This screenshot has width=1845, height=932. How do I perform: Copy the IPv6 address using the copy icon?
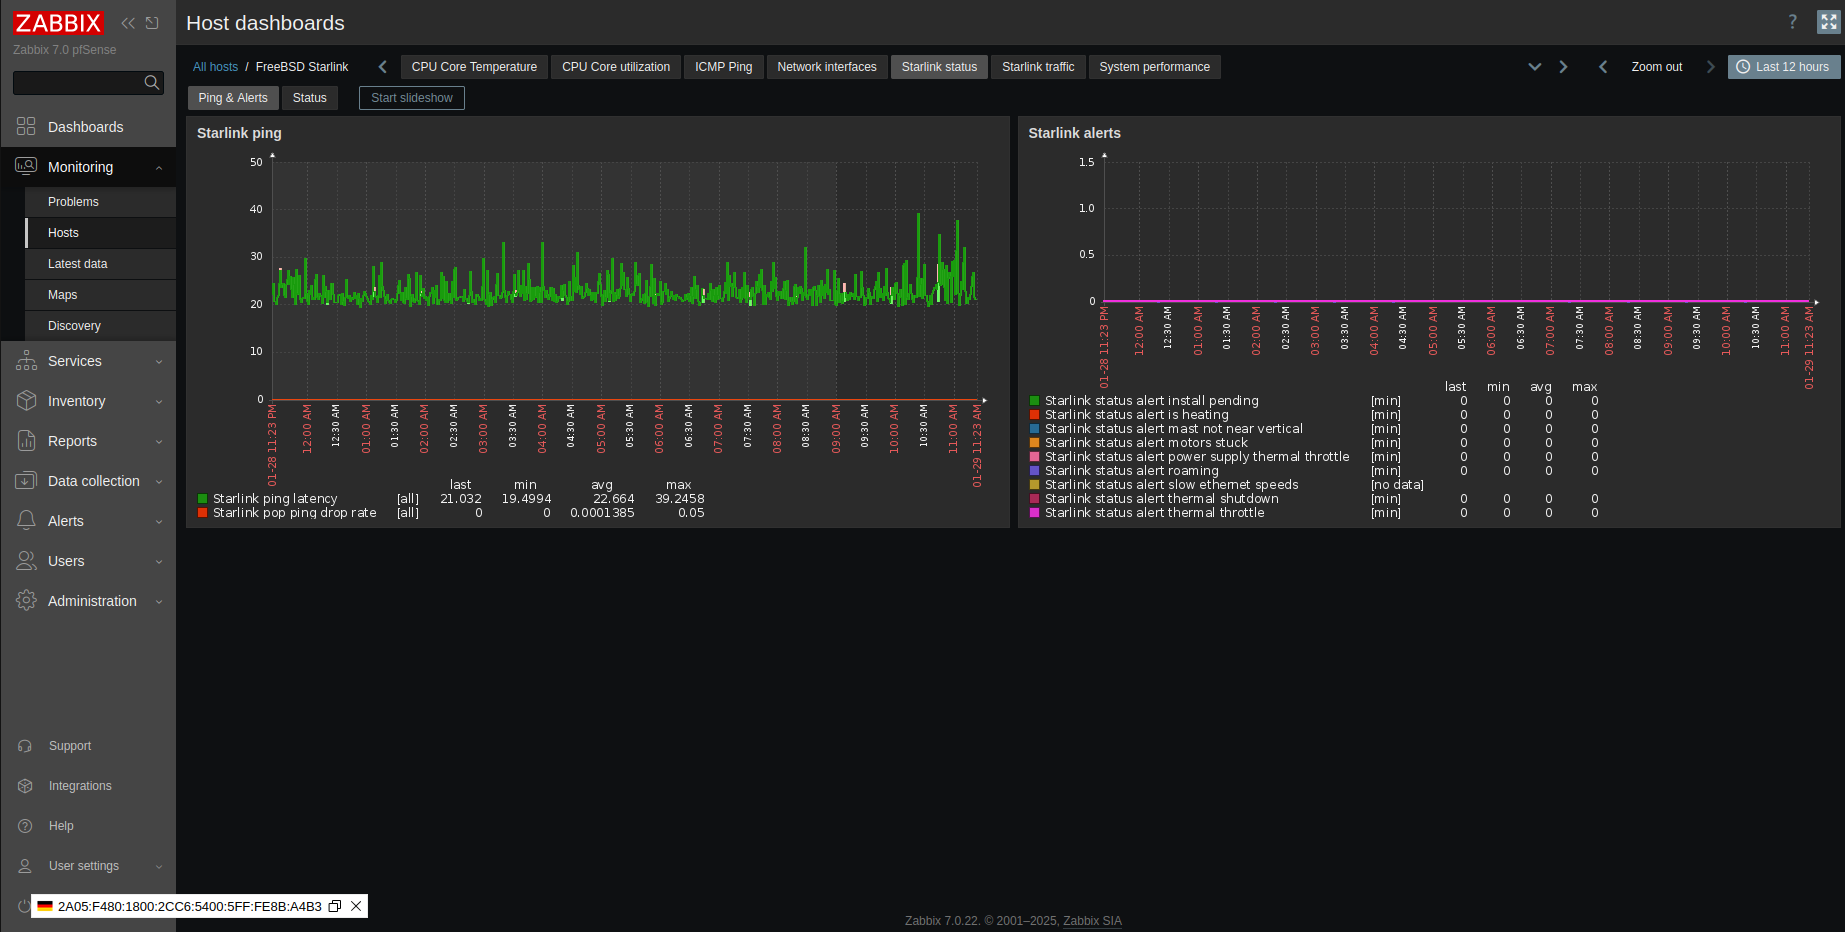tap(335, 906)
